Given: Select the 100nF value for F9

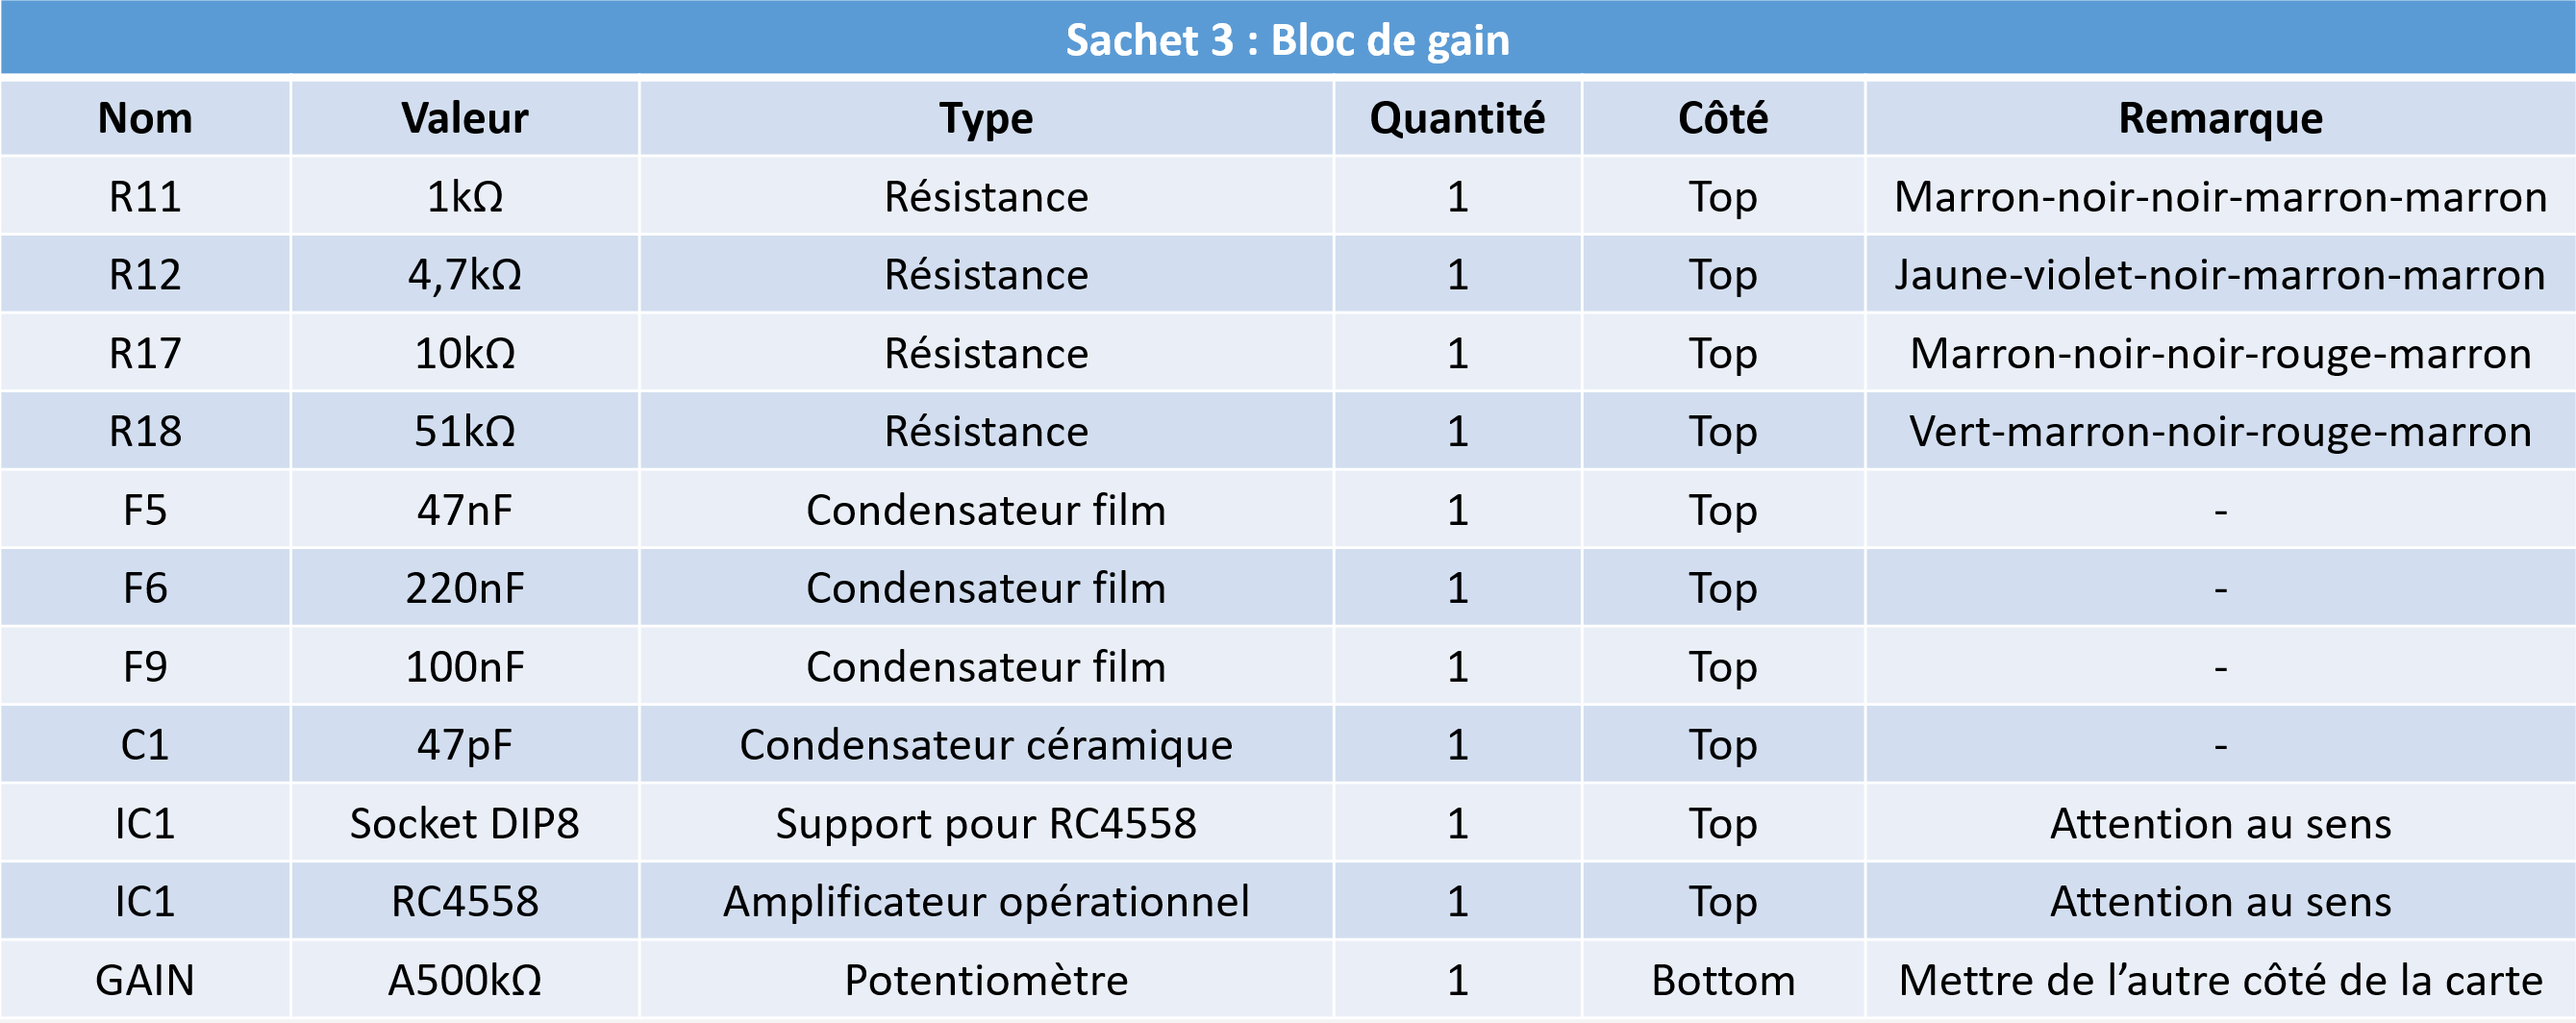Looking at the screenshot, I should click(x=464, y=667).
